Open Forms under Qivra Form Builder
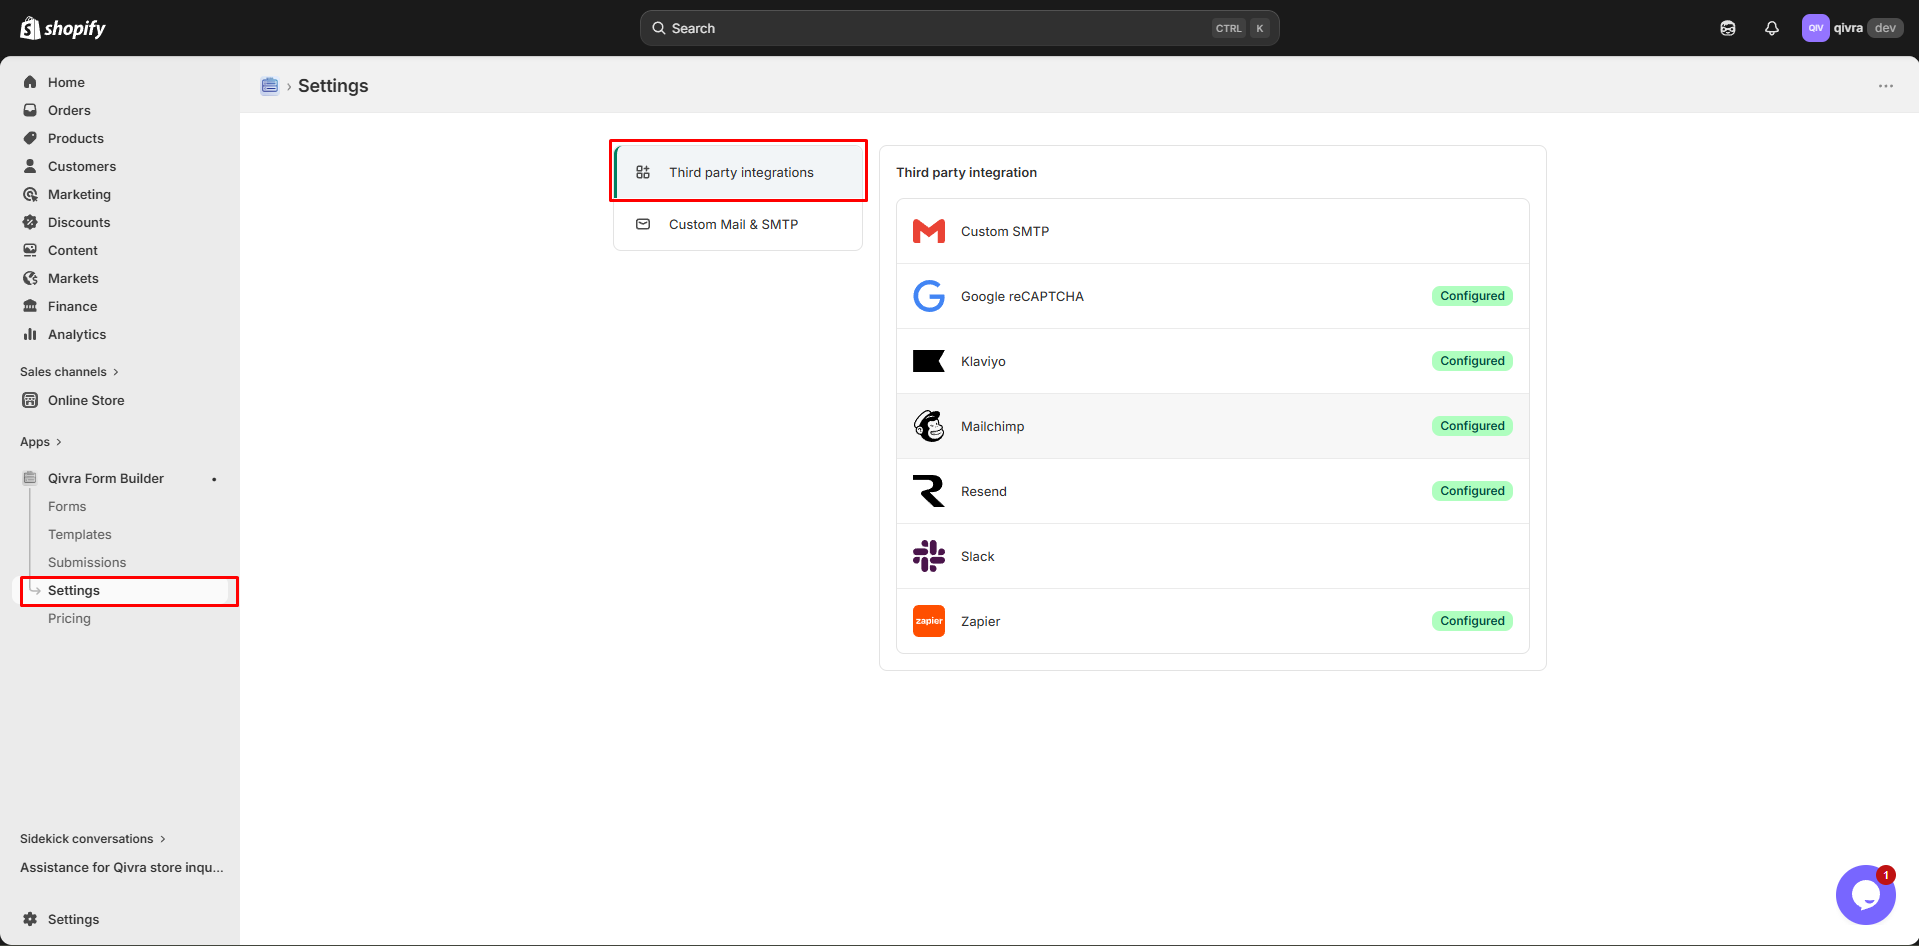Viewport: 1919px width, 946px height. [x=67, y=506]
